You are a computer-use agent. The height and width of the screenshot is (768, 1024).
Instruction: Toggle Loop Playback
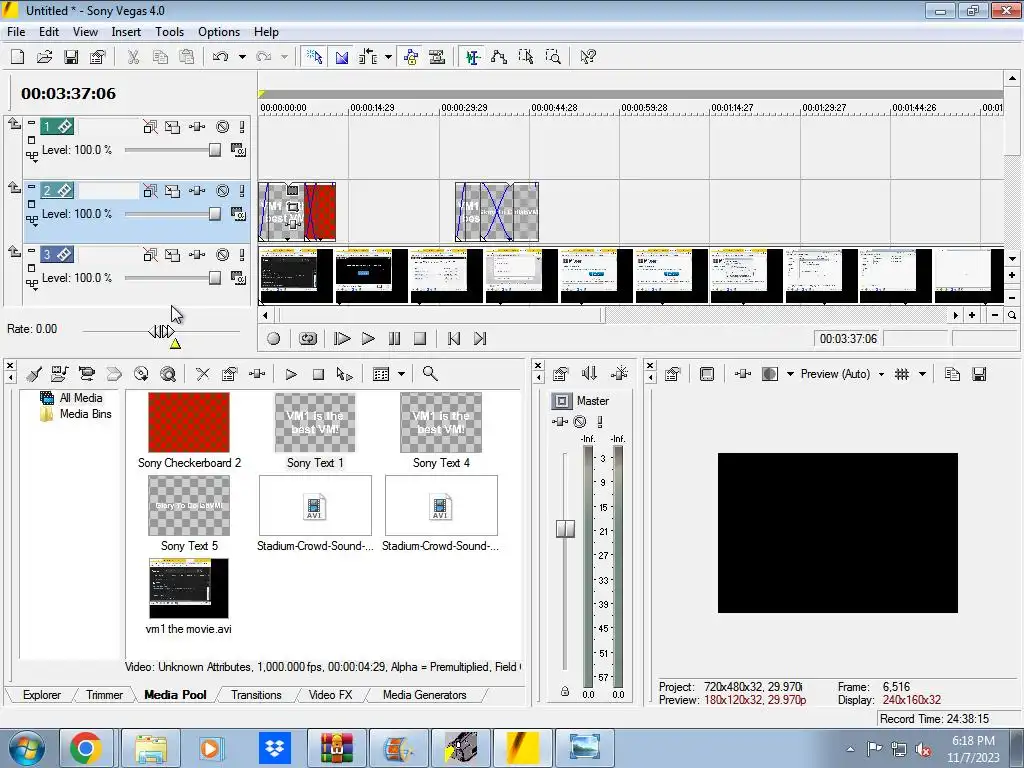click(x=308, y=338)
